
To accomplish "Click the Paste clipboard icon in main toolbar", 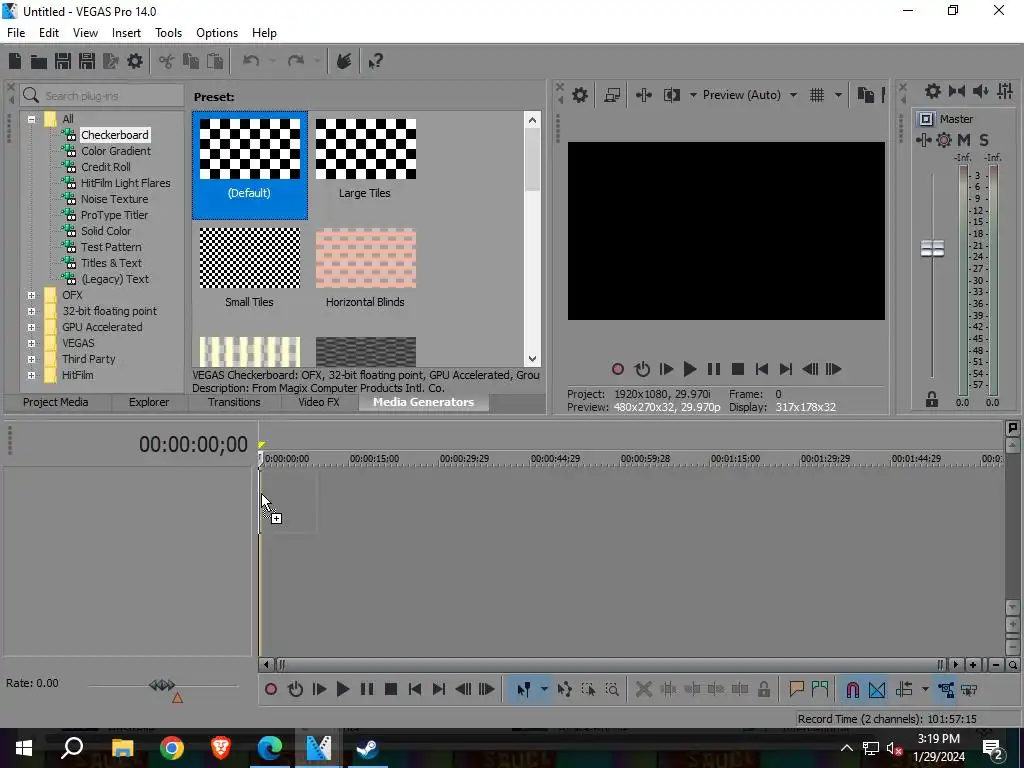I will point(215,61).
